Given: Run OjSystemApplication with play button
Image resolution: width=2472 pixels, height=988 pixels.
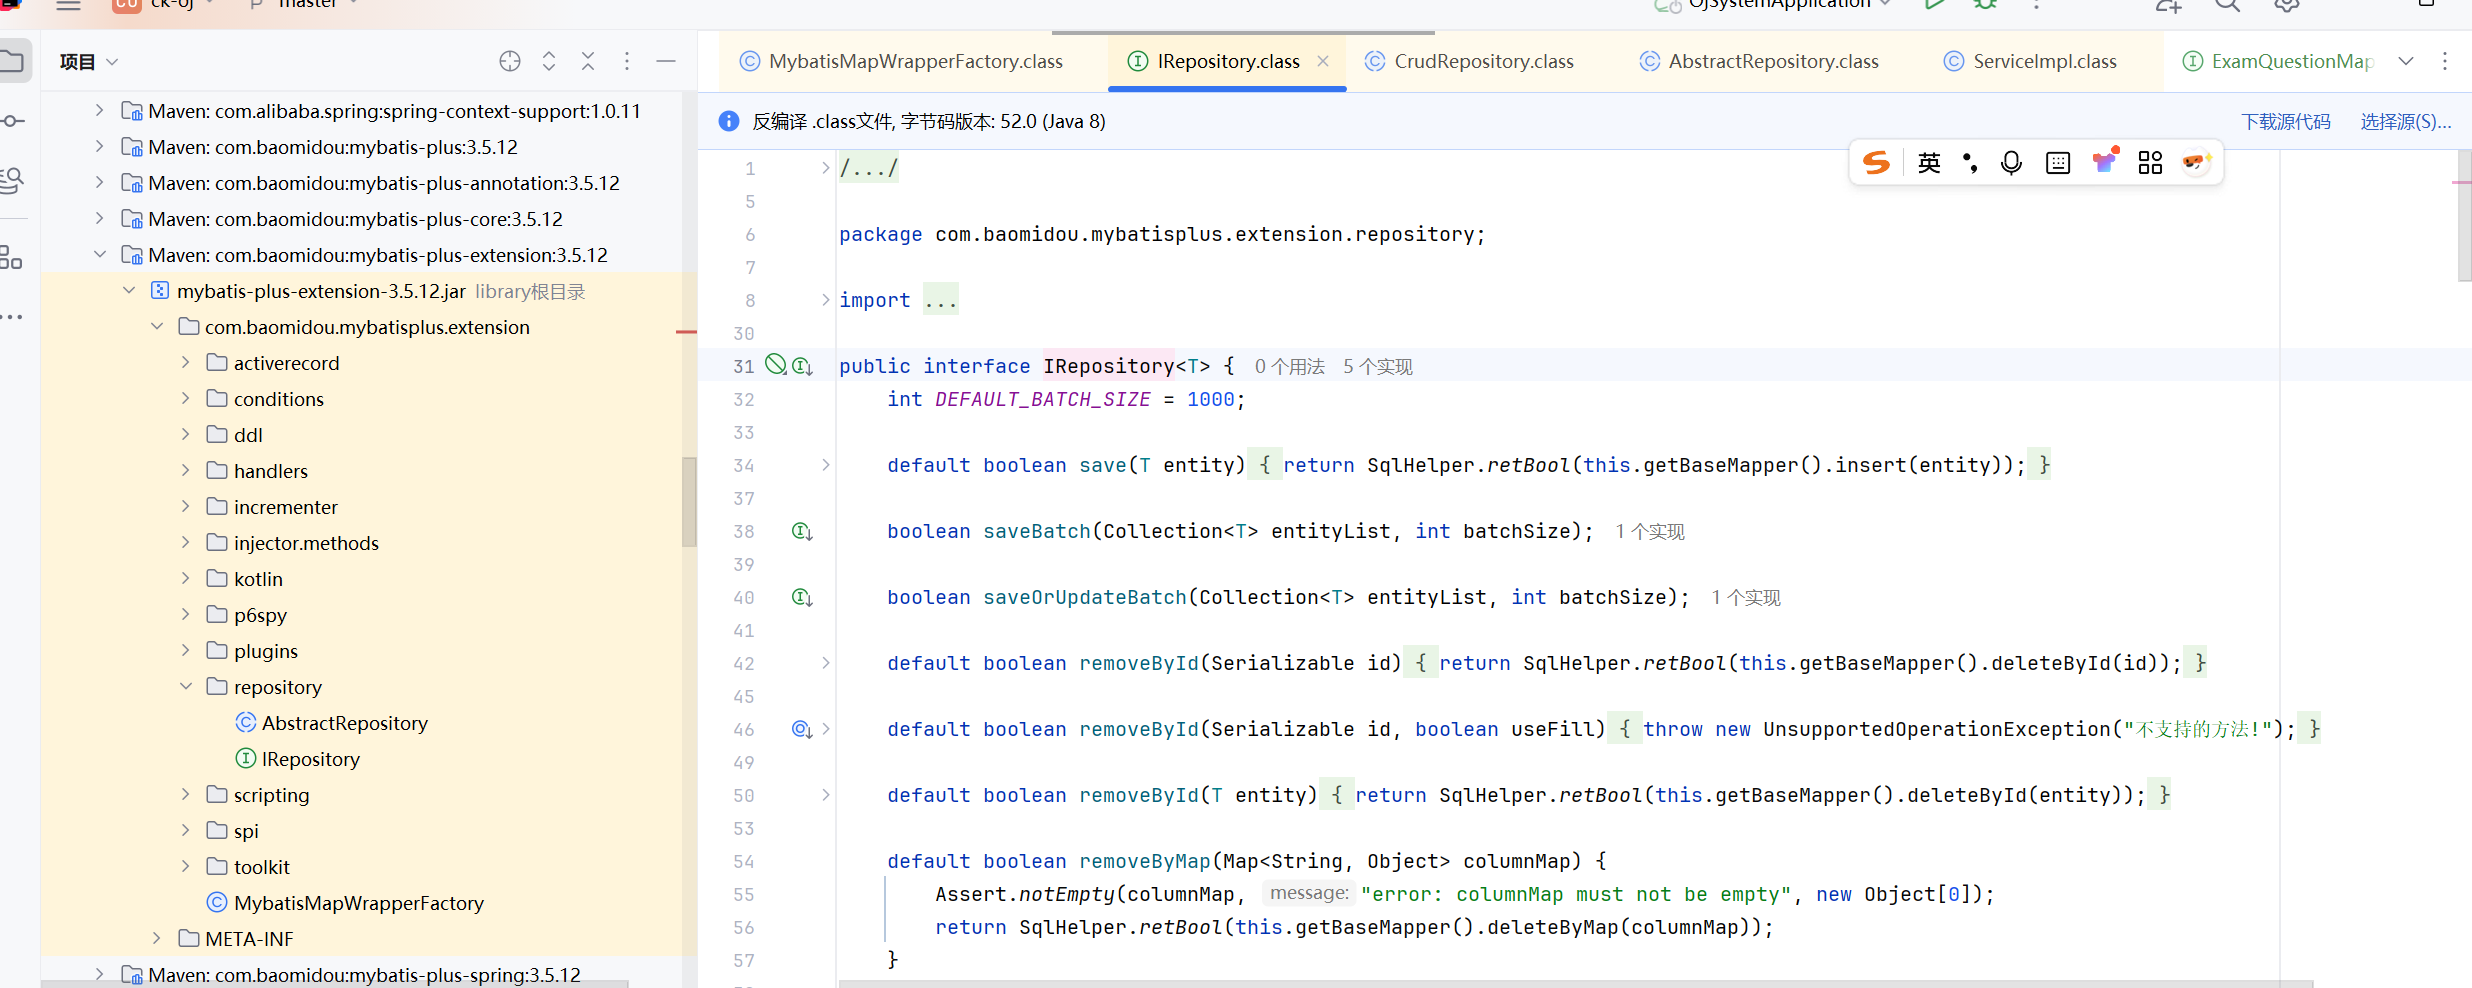Looking at the screenshot, I should coord(1934,5).
